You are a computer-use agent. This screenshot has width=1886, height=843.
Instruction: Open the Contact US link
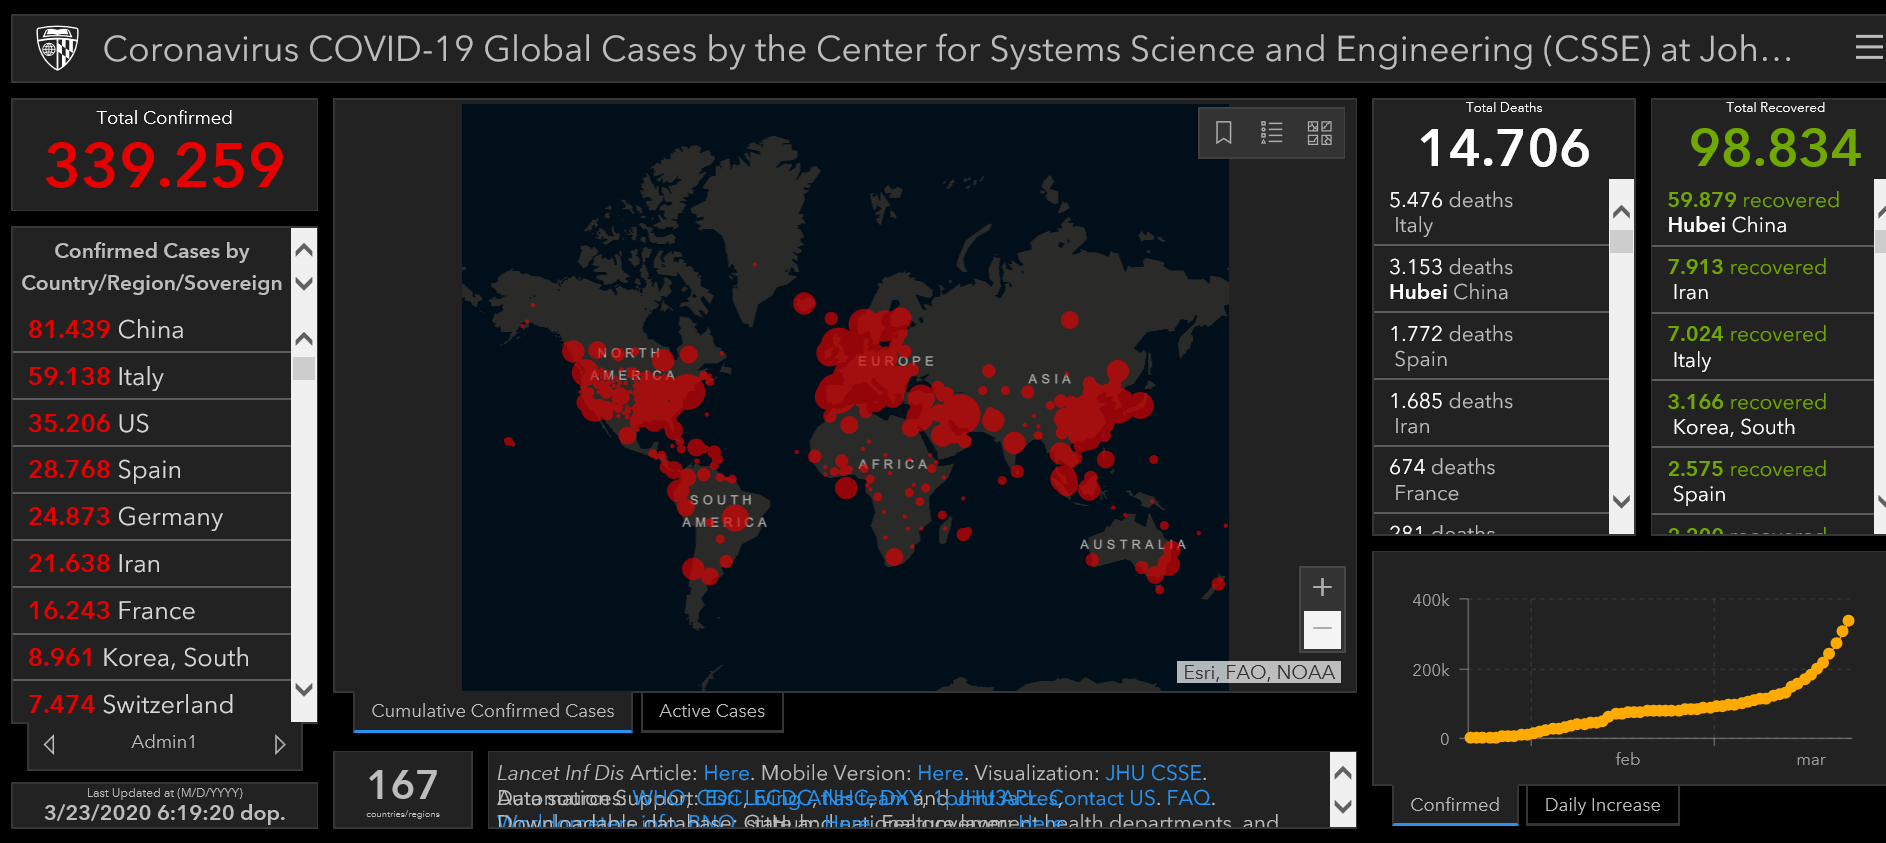pos(1102,798)
